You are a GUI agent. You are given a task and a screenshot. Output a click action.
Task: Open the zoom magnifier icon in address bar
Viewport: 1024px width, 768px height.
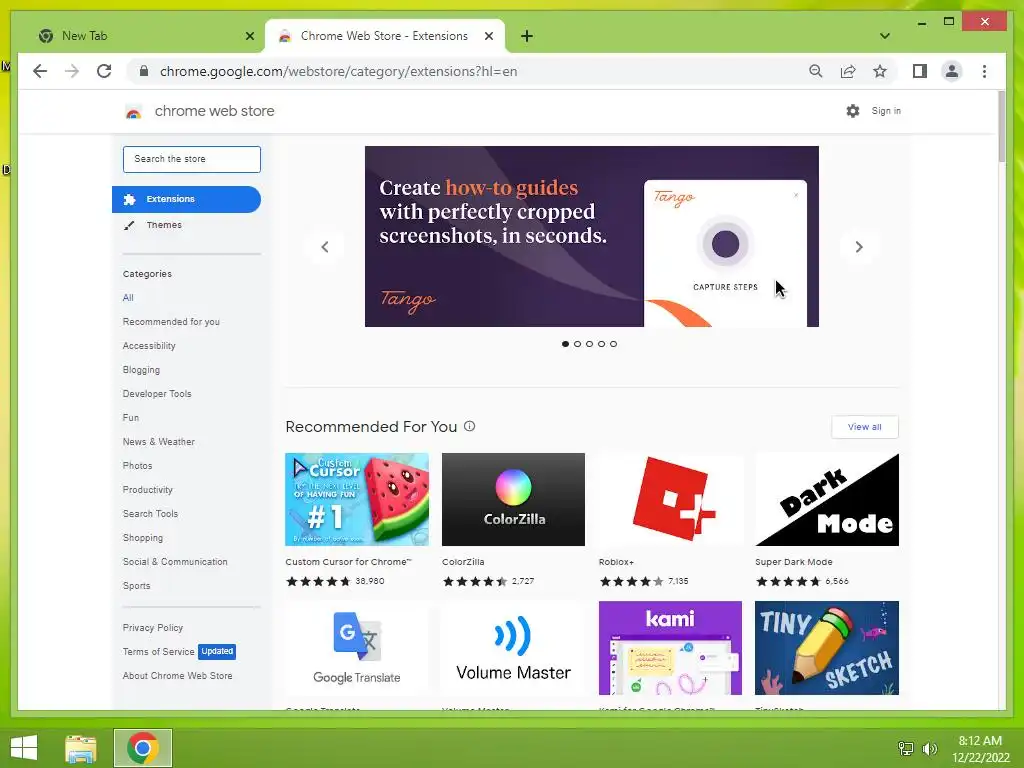click(x=816, y=71)
